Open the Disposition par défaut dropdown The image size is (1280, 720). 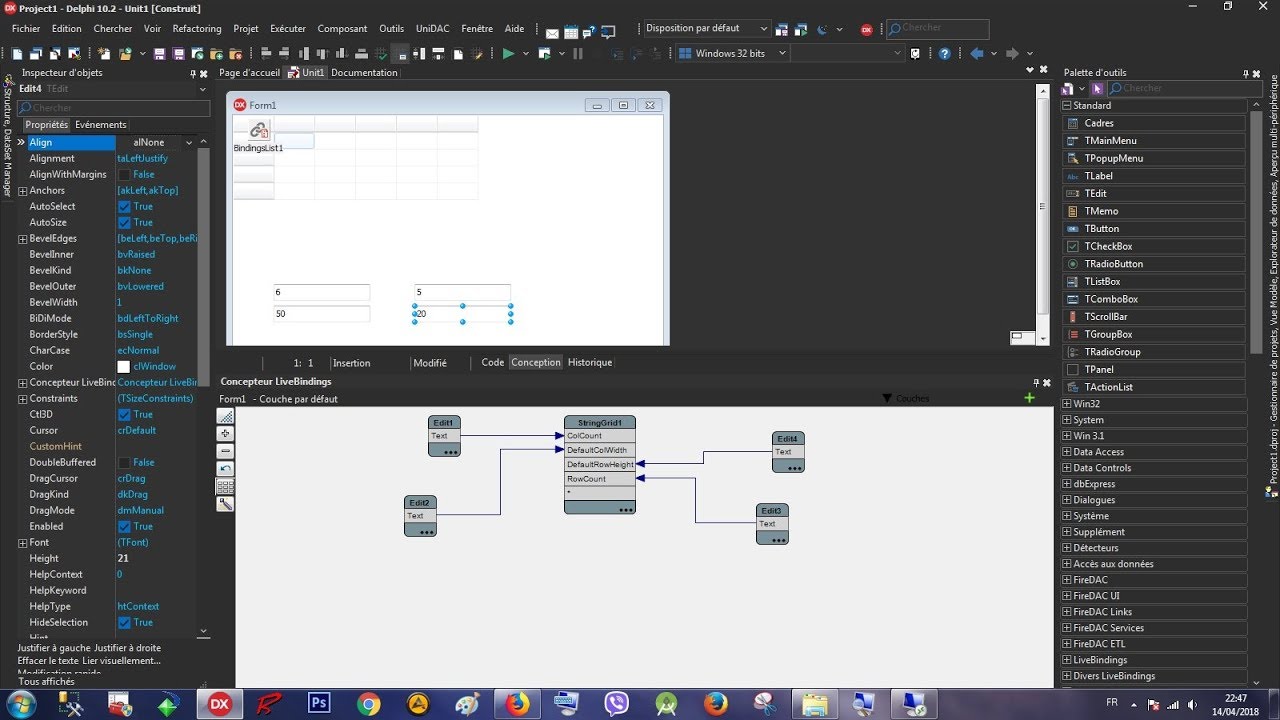(706, 29)
